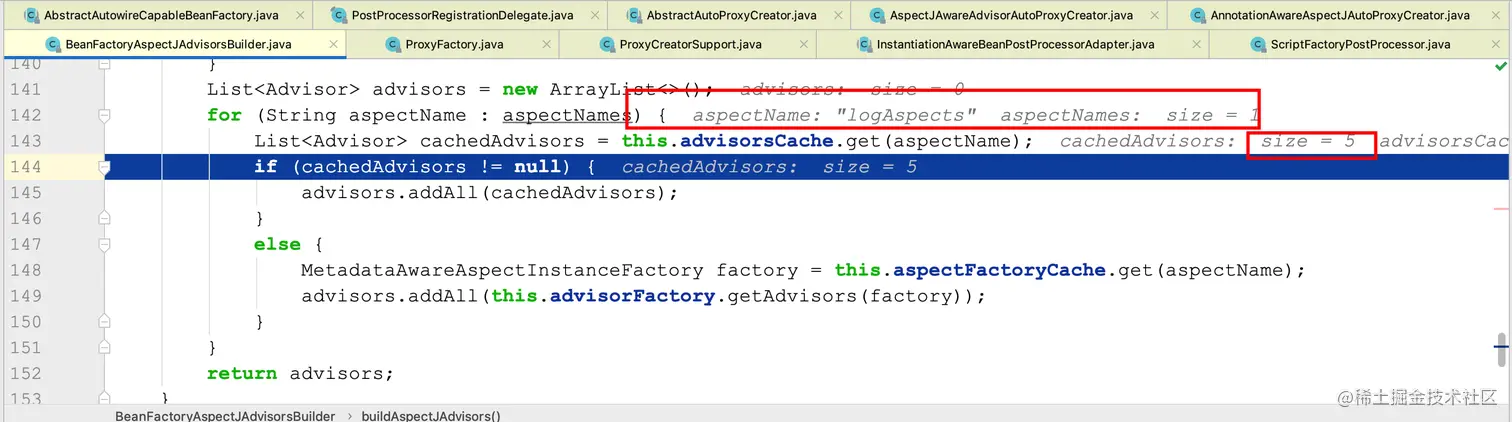Click class icon on AbstractAutoProxyCreator.java tab
1512x422 pixels.
[x=633, y=16]
